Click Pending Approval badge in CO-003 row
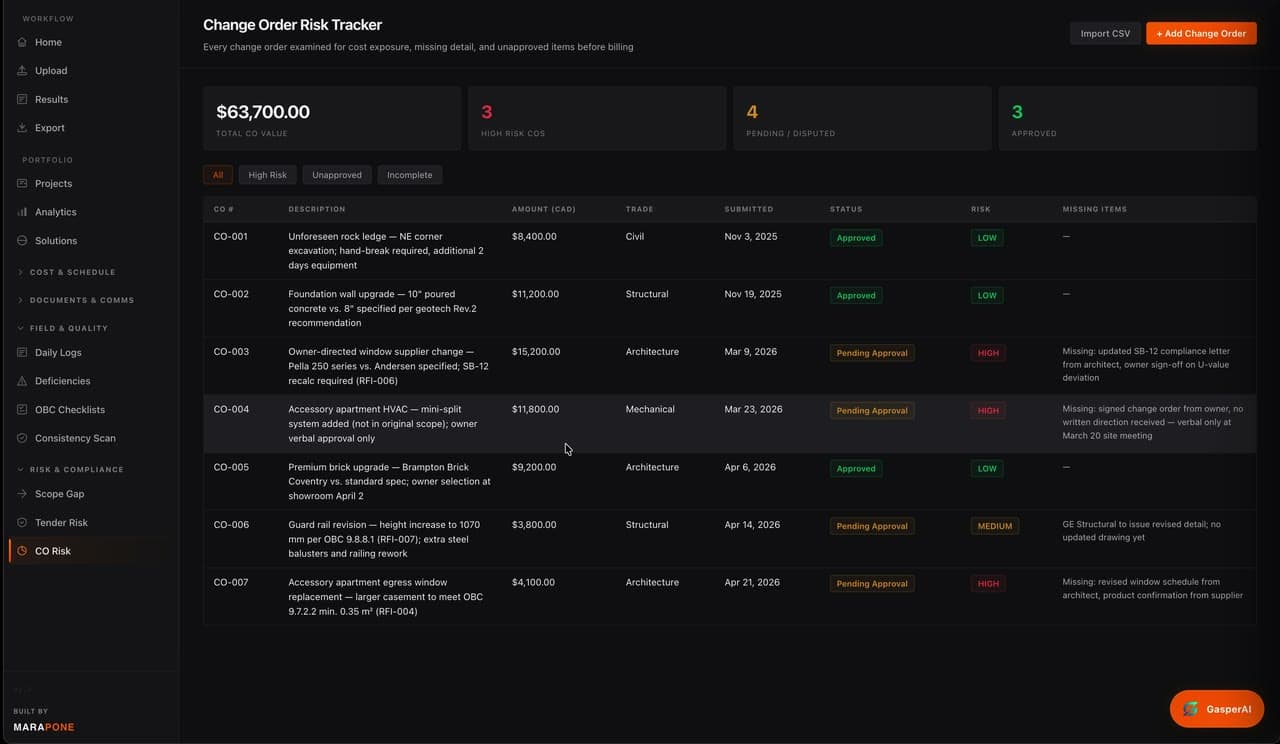Image resolution: width=1280 pixels, height=744 pixels. pos(872,353)
